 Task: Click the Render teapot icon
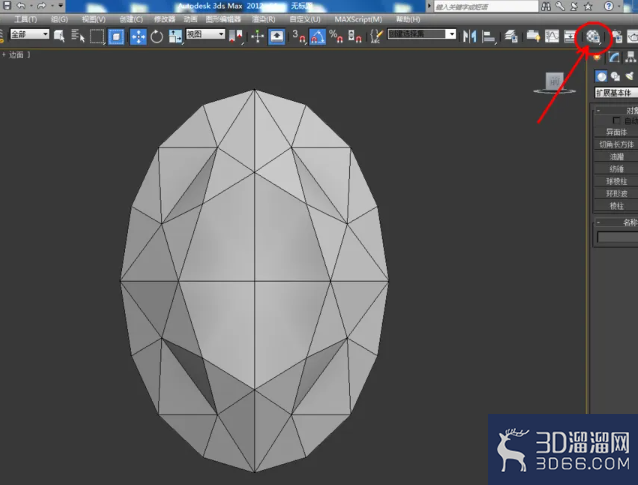632,37
